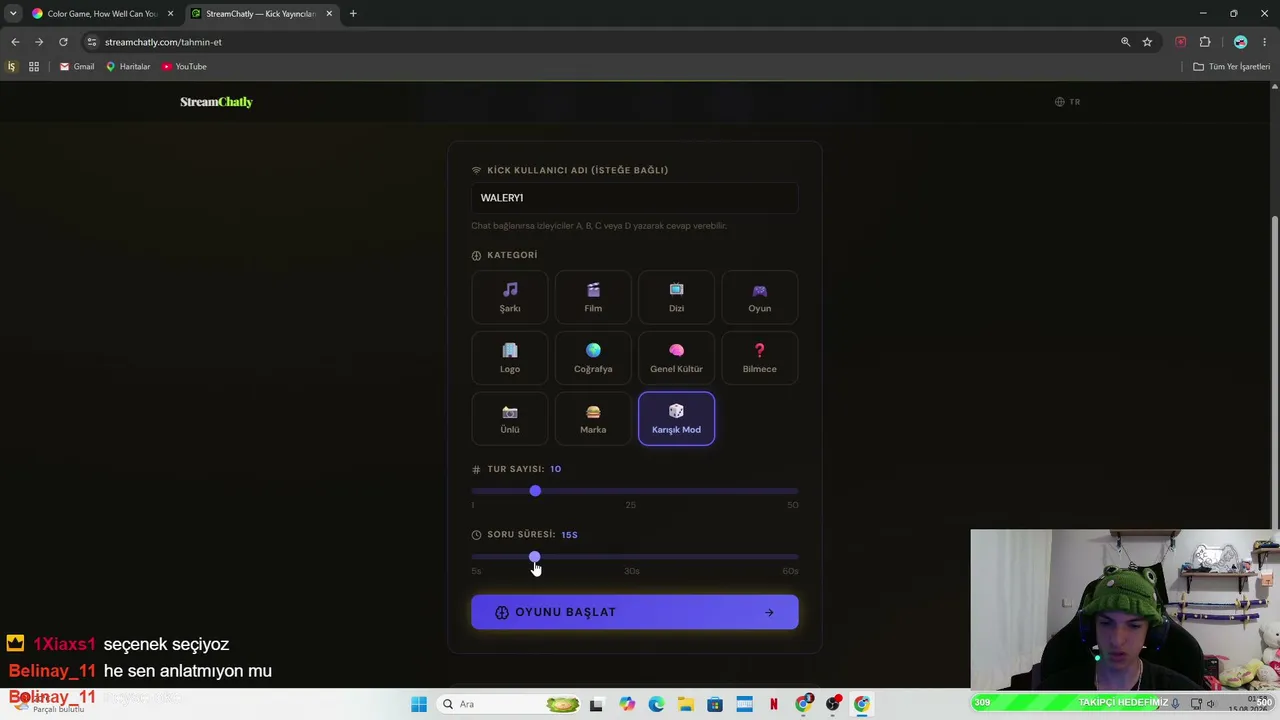Launch Copilot from the taskbar
The height and width of the screenshot is (720, 1280).
point(627,704)
